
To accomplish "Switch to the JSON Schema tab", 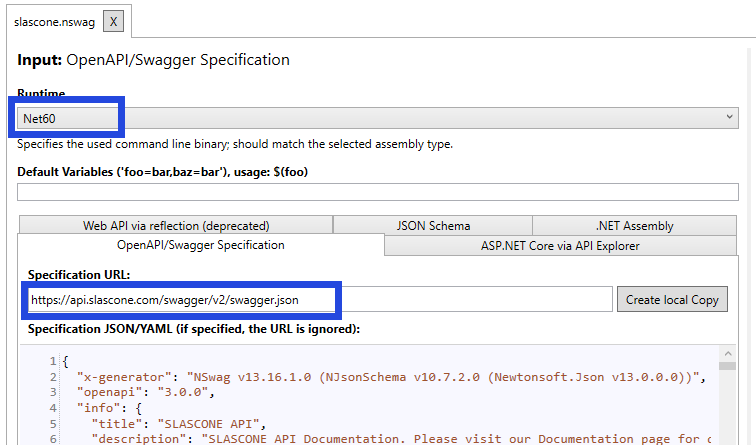I will click(x=433, y=225).
